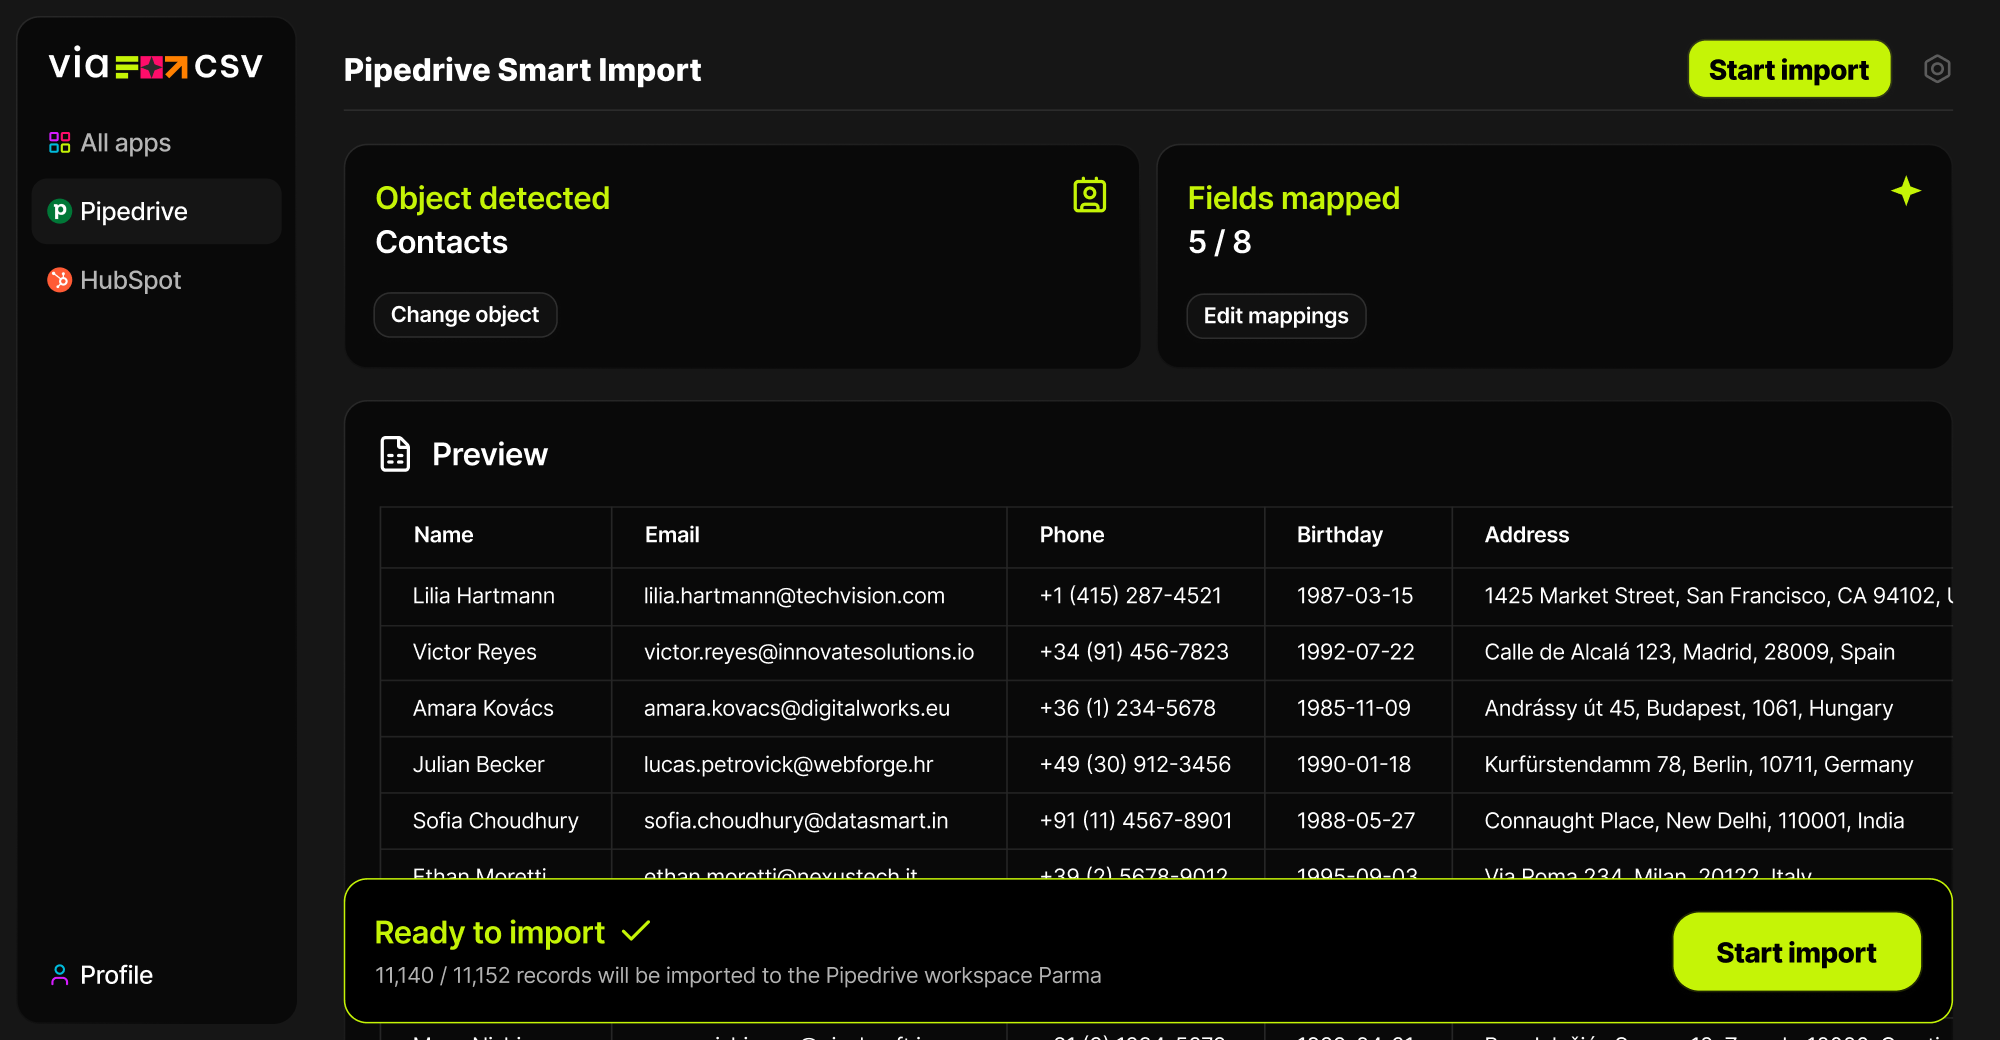Click the Connaught Place address cell
The width and height of the screenshot is (2000, 1040).
(1702, 821)
